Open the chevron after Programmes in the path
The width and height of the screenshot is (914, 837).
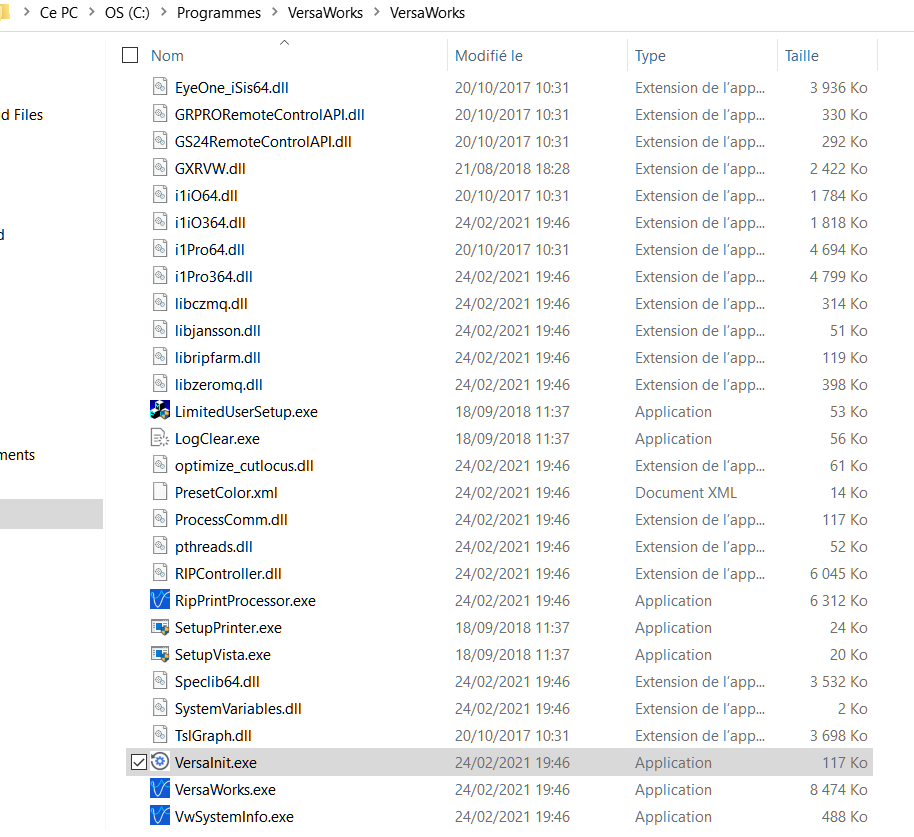coord(275,12)
